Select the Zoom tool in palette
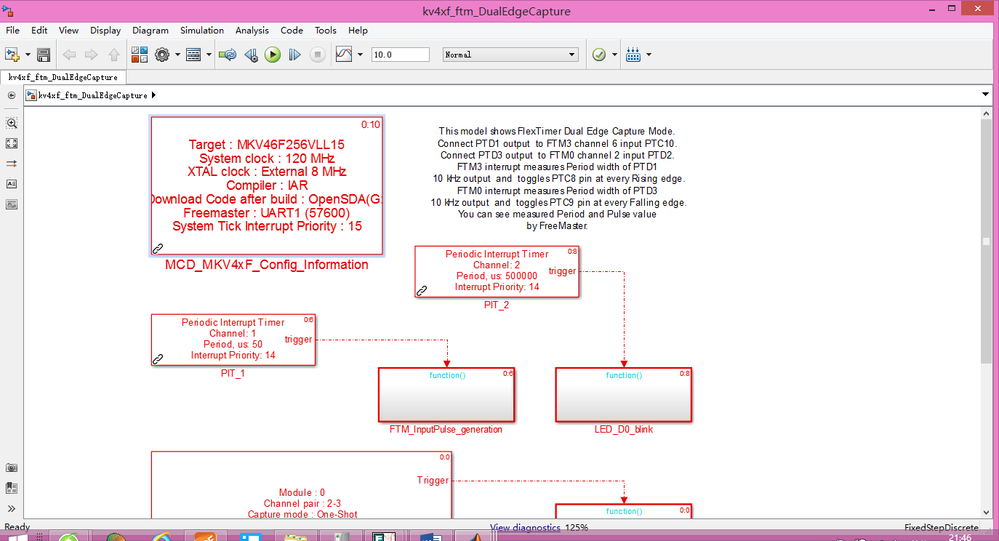The width and height of the screenshot is (999, 541). tap(11, 123)
